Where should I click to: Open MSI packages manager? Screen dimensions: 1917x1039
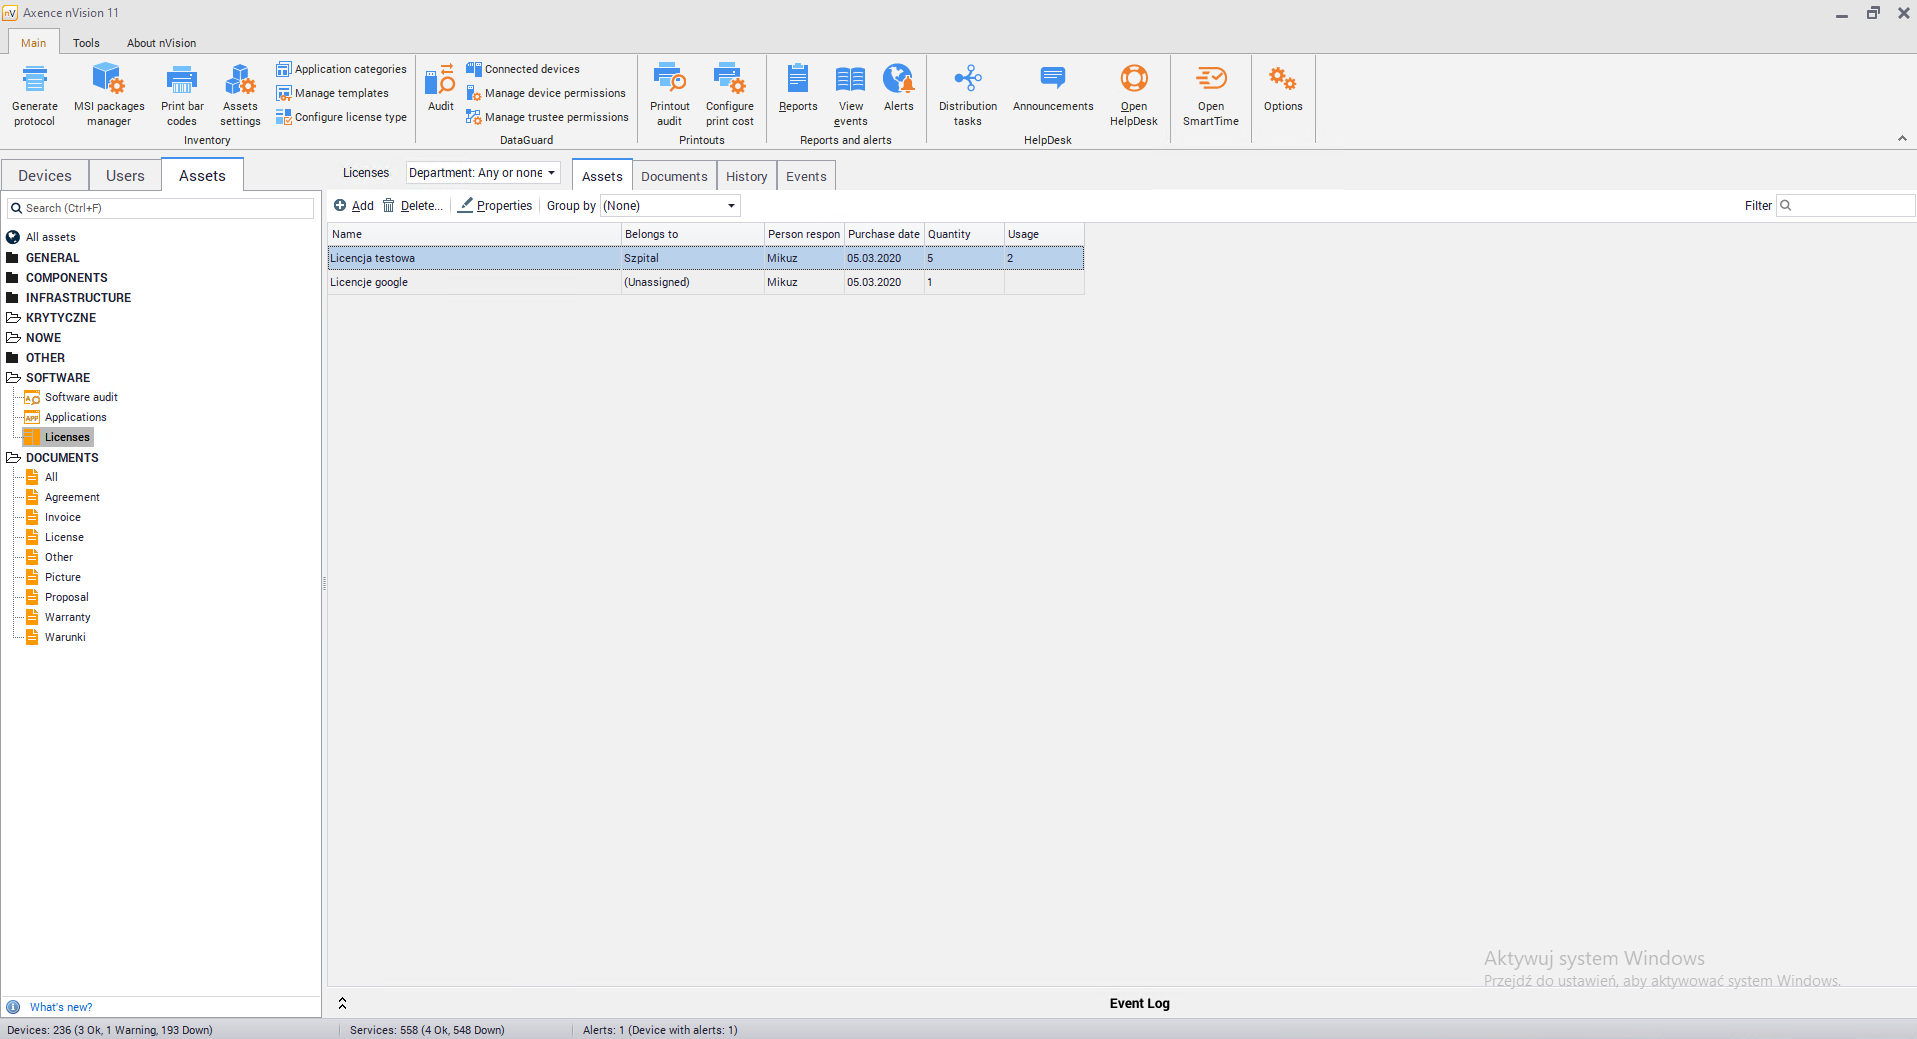point(108,80)
